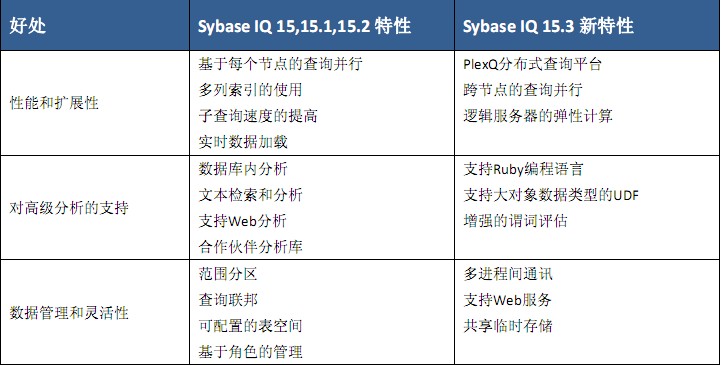
Task: Click the 查询联邦 entry
Action: 228,300
